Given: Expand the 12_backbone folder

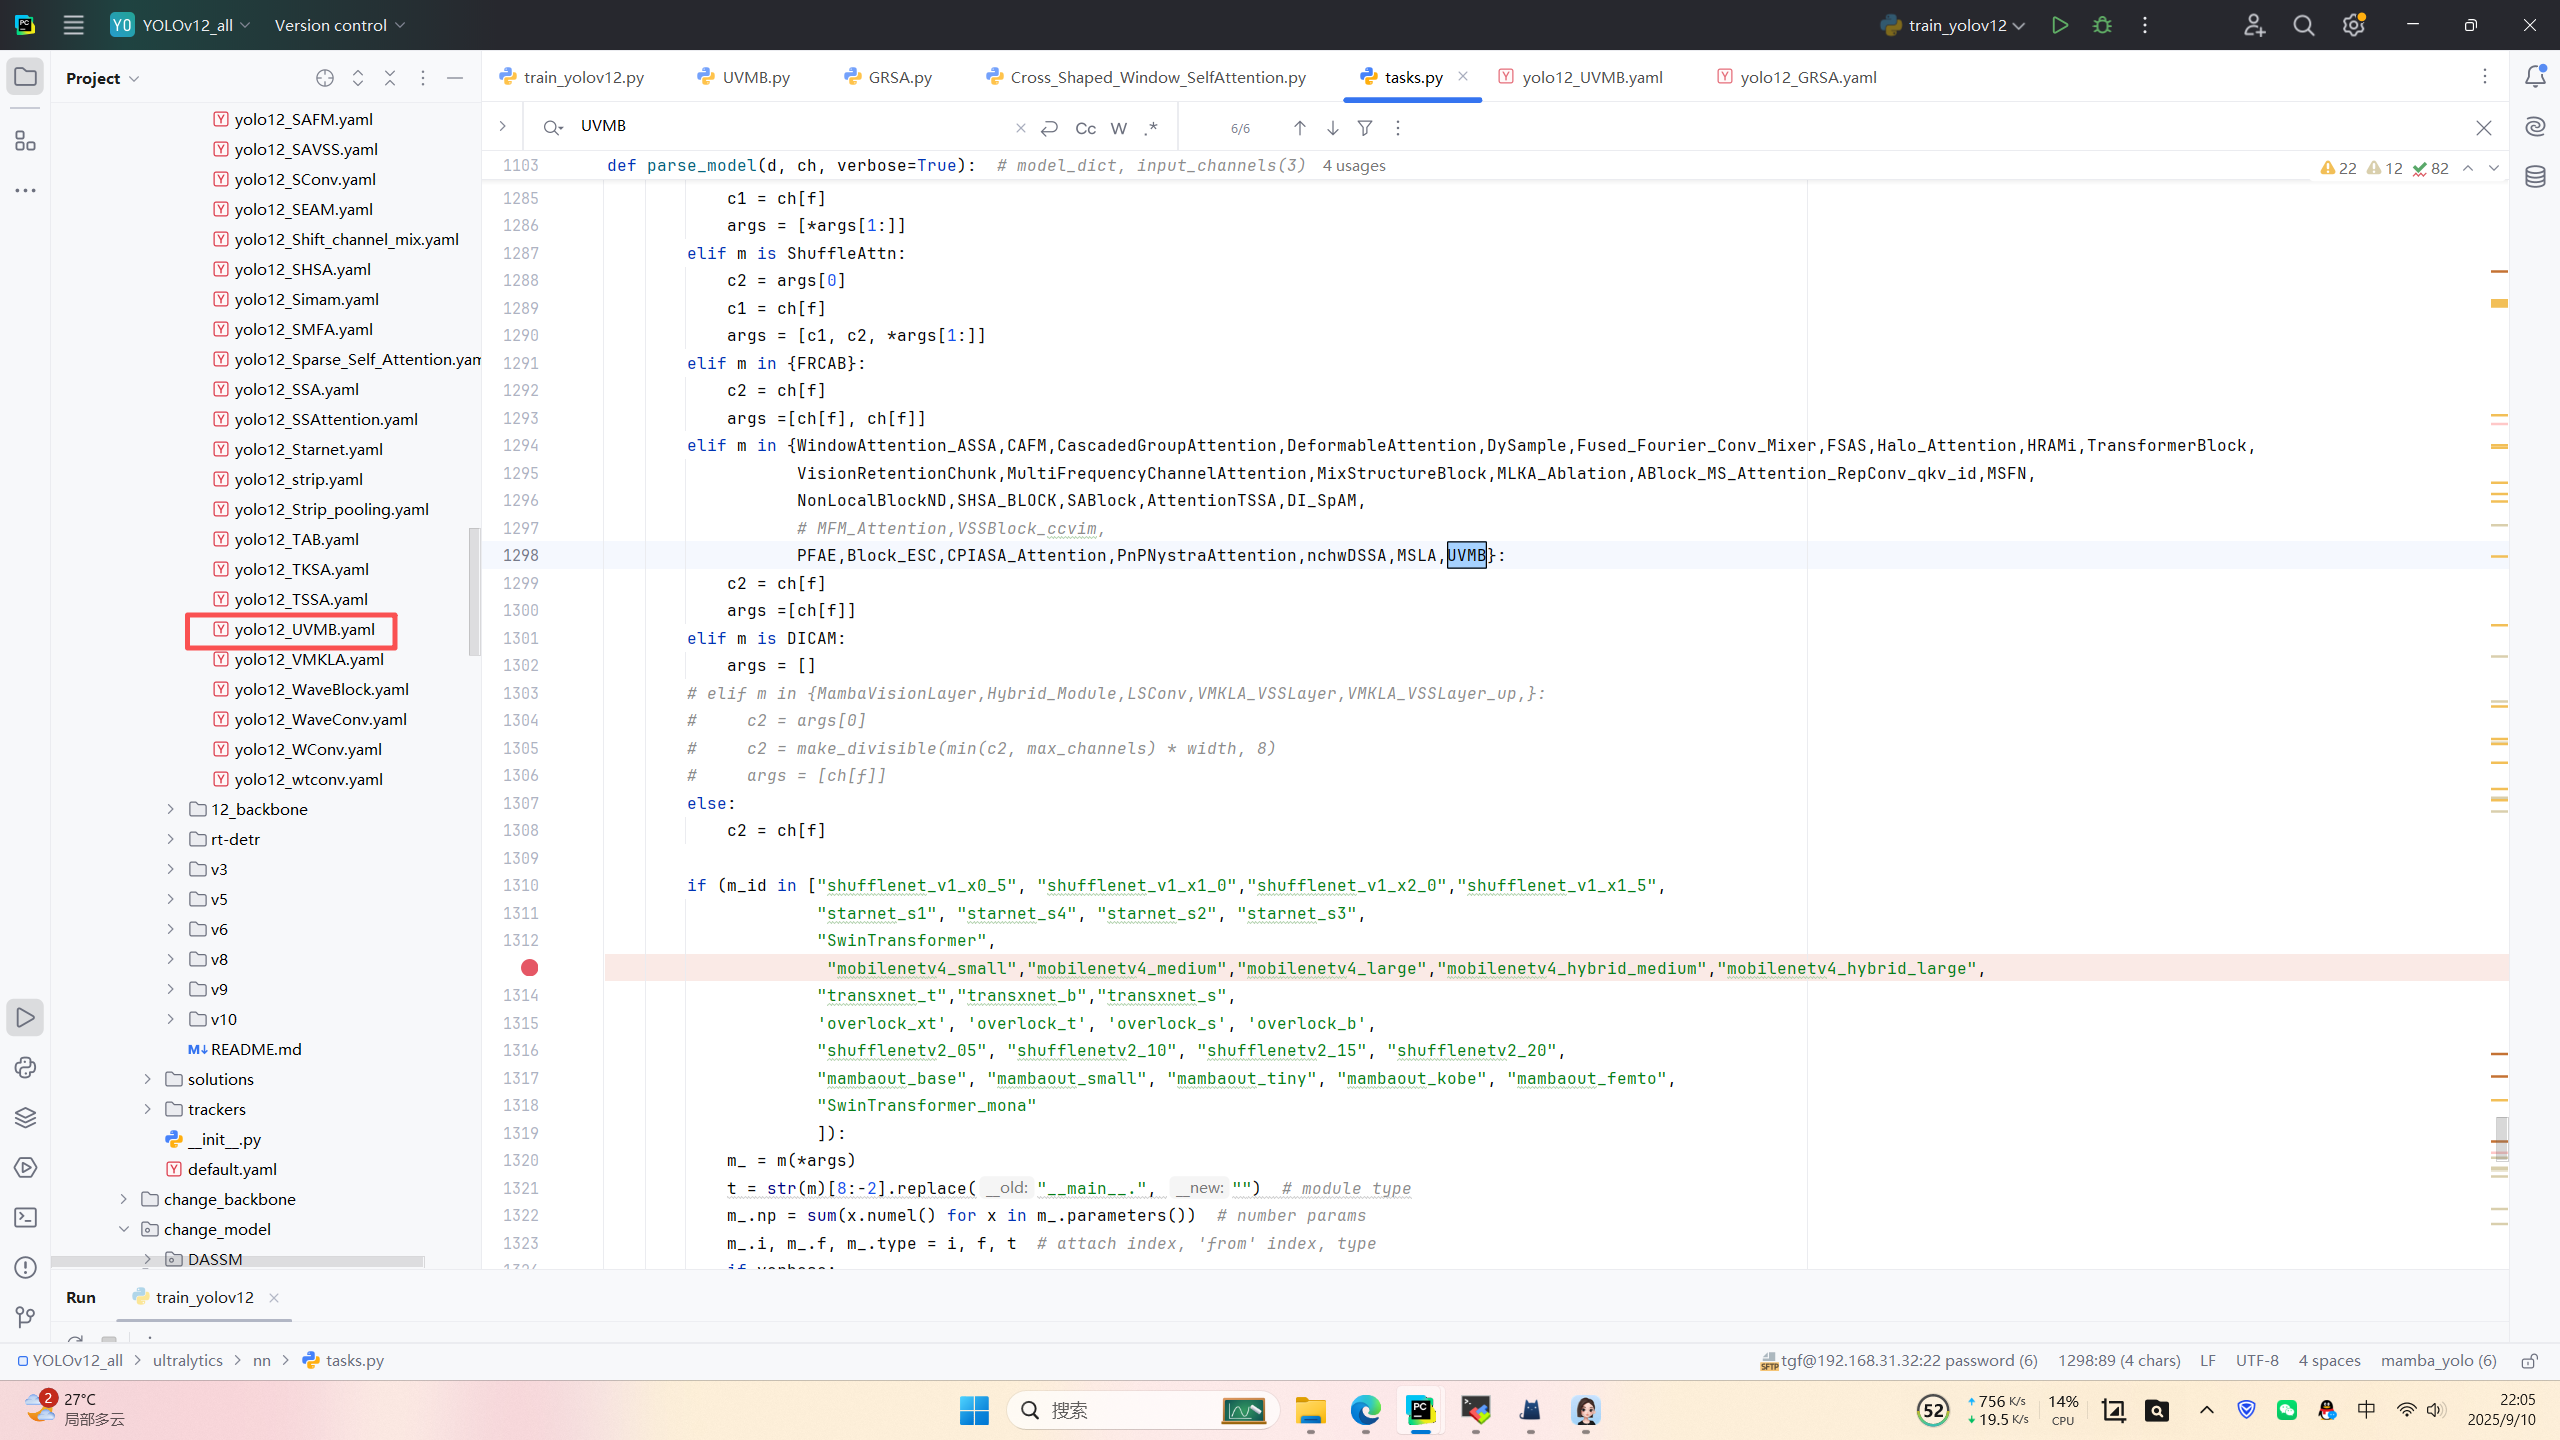Looking at the screenshot, I should [x=170, y=809].
